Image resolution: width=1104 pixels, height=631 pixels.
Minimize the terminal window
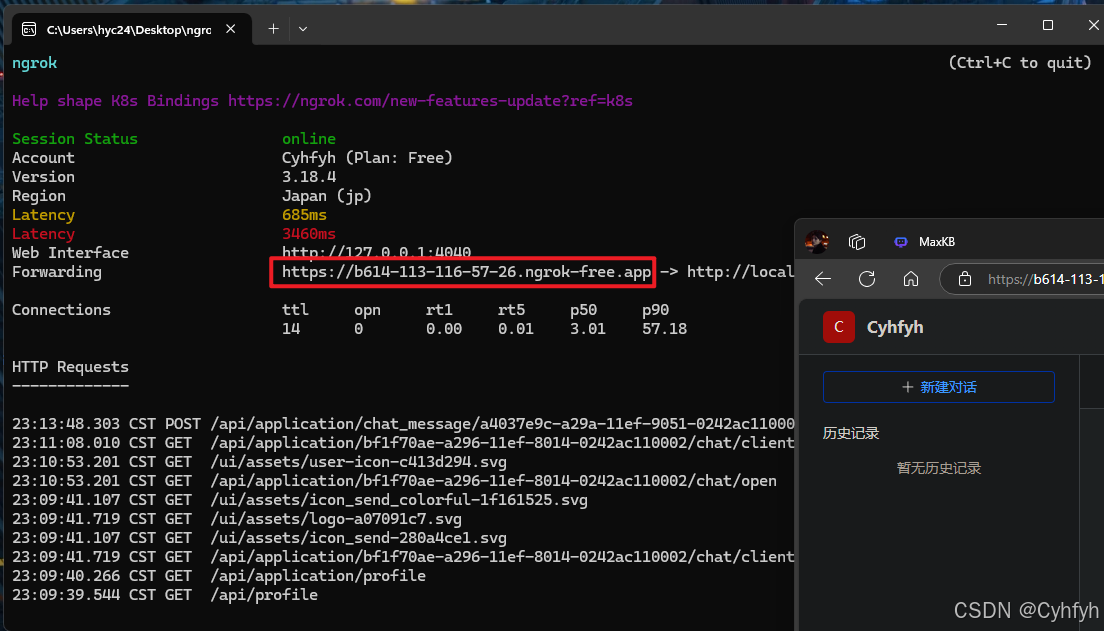pos(1002,25)
